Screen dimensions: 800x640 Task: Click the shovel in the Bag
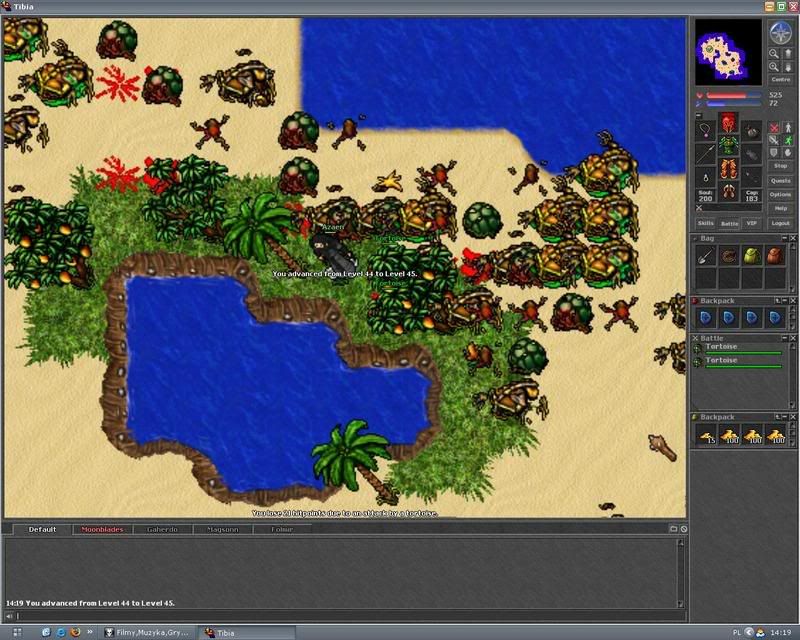(706, 255)
